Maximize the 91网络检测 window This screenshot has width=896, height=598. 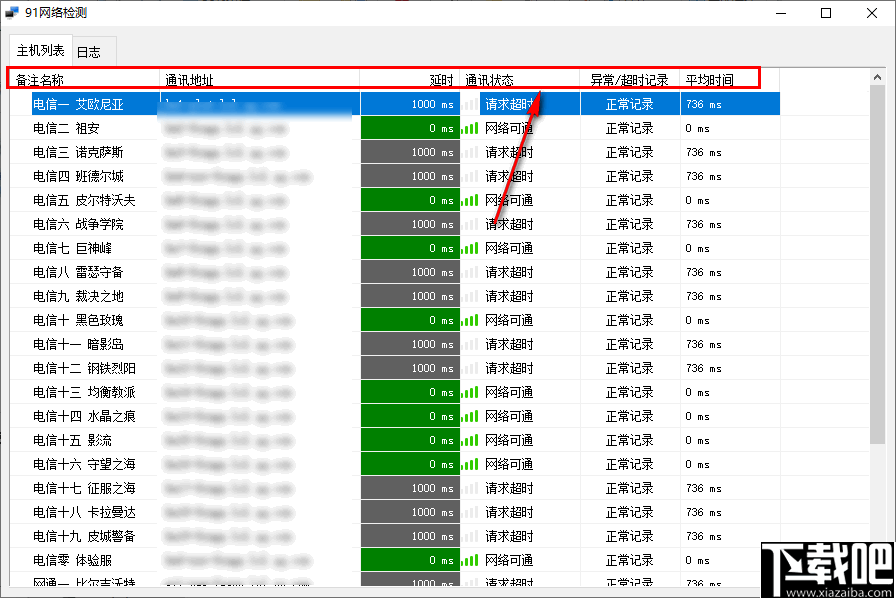pyautogui.click(x=826, y=13)
